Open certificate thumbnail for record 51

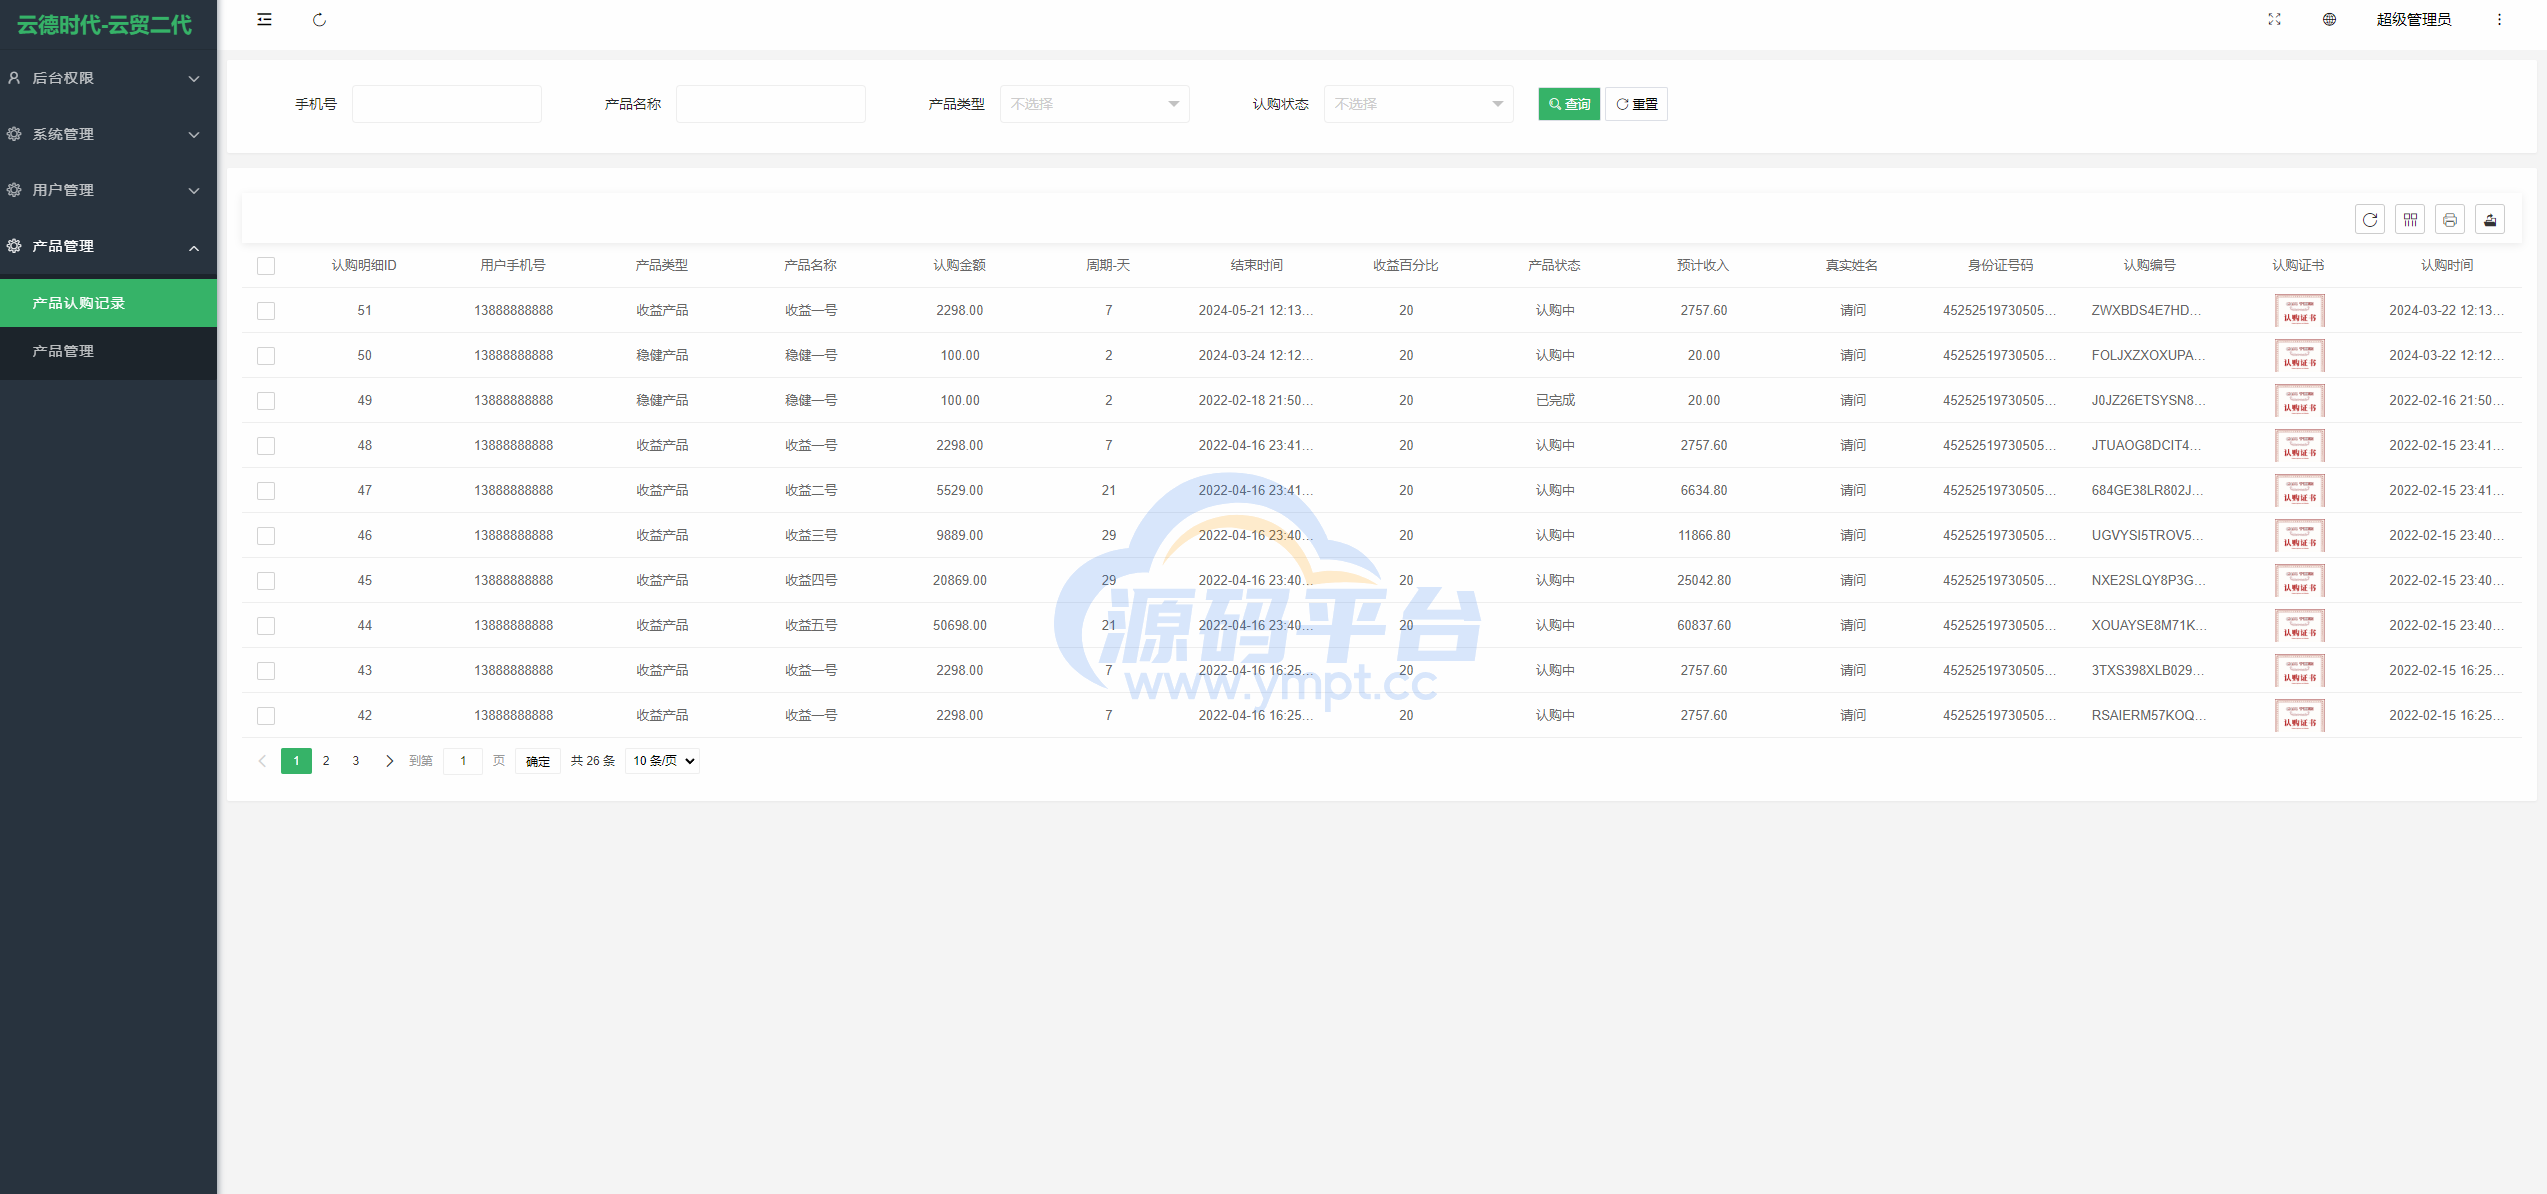coord(2299,311)
